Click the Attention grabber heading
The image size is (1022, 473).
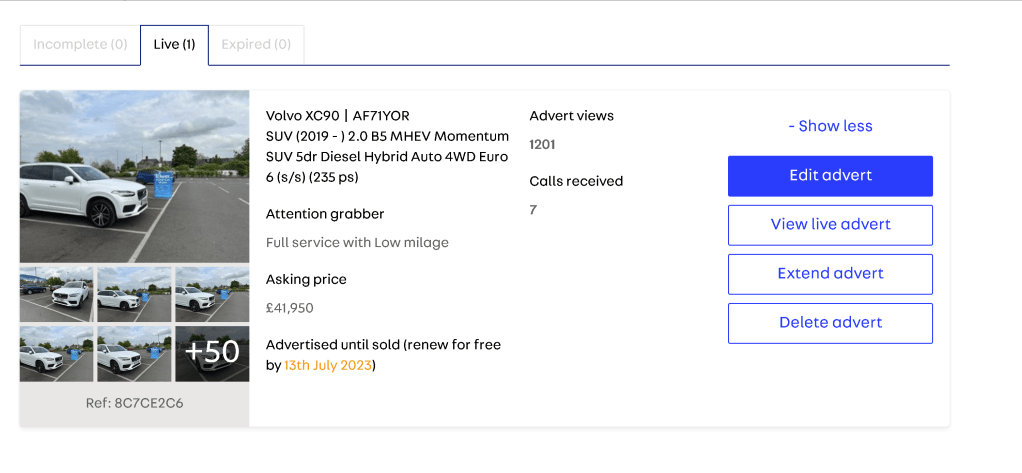325,214
